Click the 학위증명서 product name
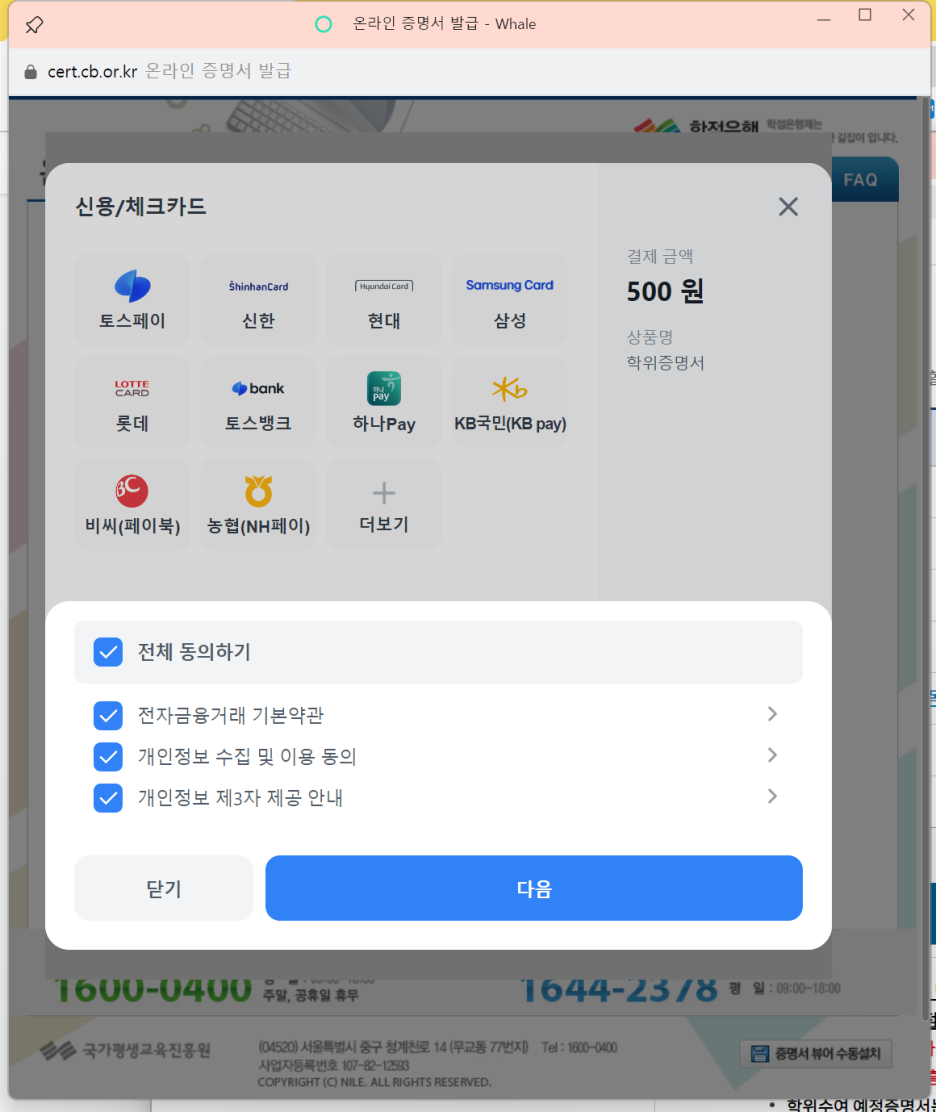The width and height of the screenshot is (936, 1112). 665,363
